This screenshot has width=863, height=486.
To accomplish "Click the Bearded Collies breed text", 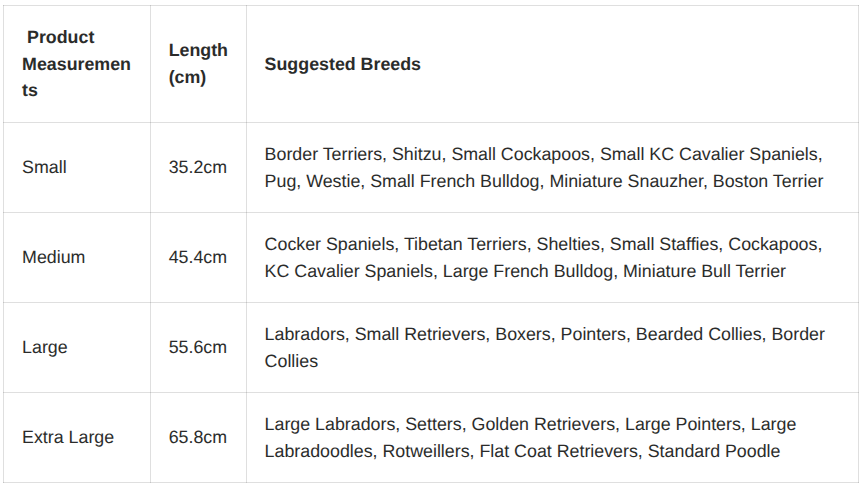I will coord(698,334).
